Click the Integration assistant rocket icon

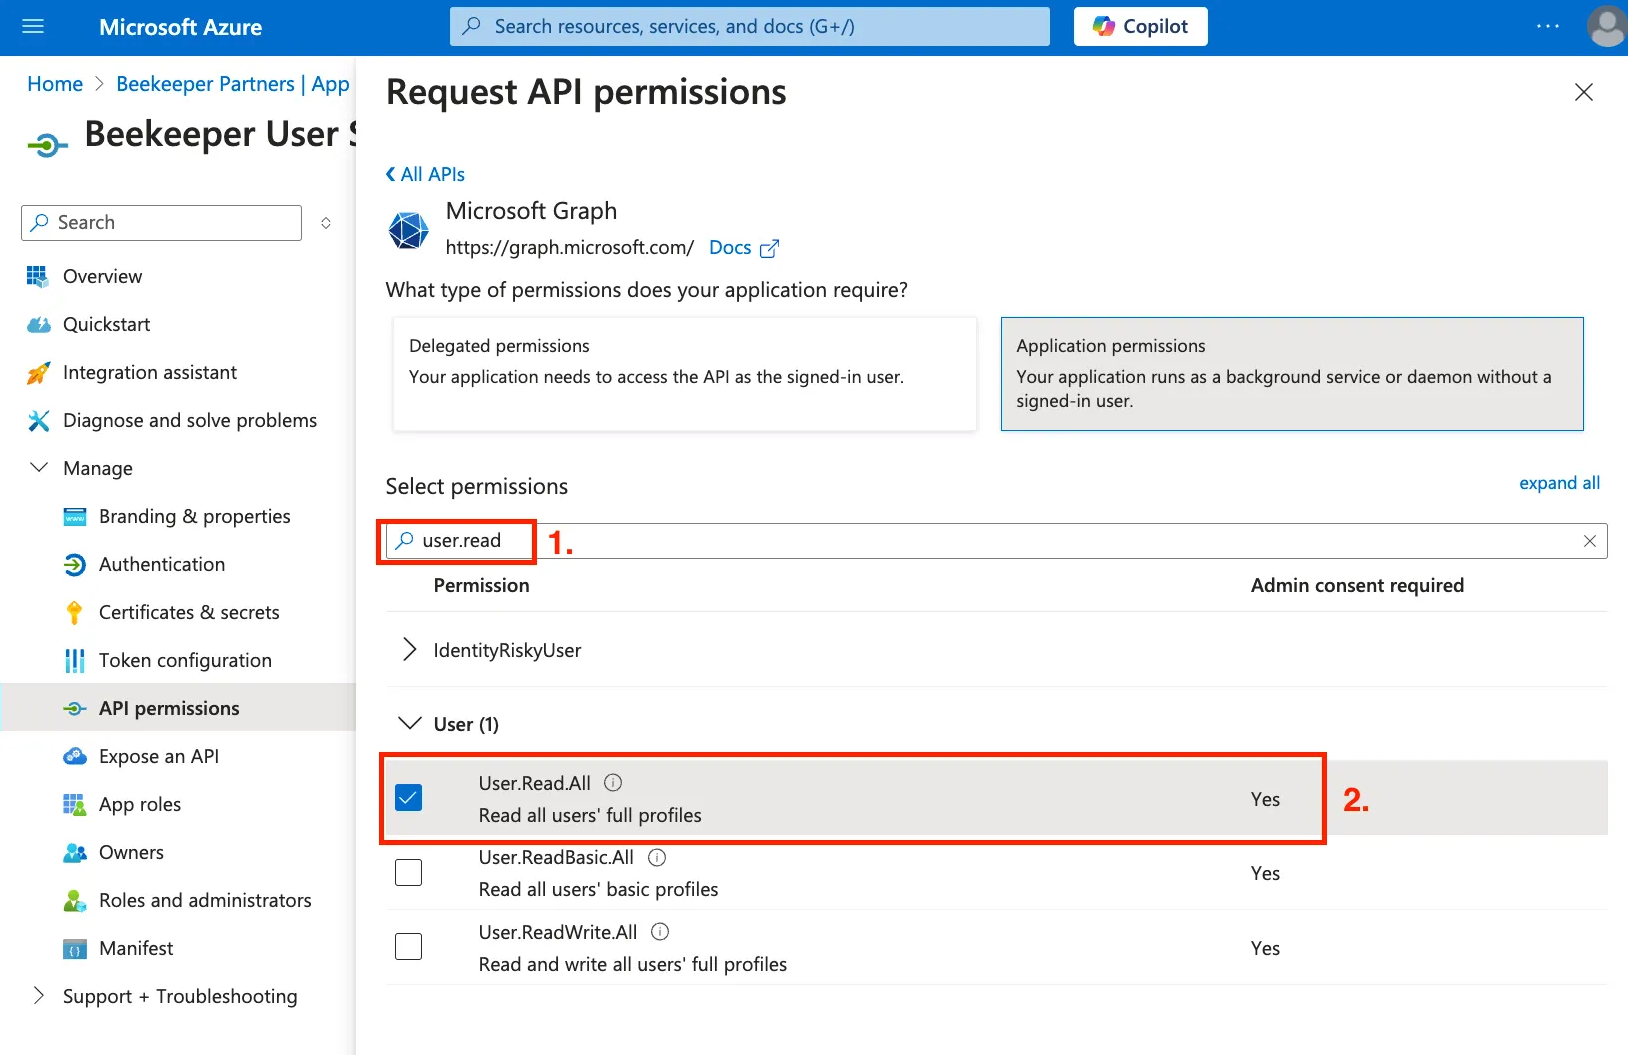tap(38, 373)
